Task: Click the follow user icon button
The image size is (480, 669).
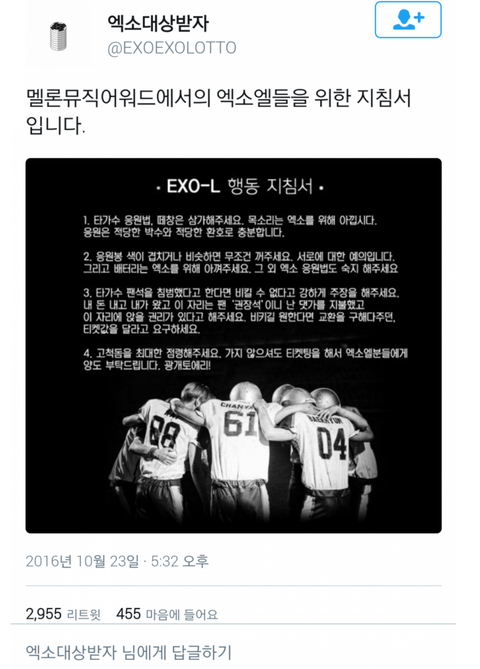Action: pos(408,20)
